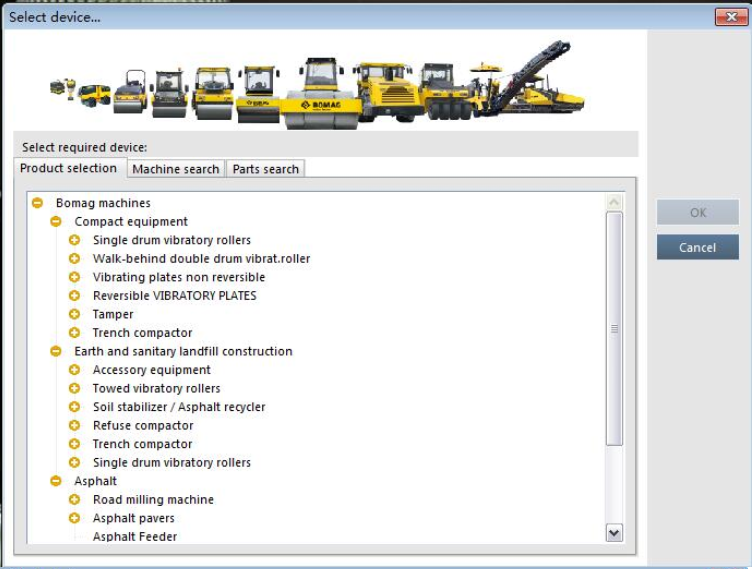The height and width of the screenshot is (569, 752).
Task: Expand the Asphalt pavers node
Action: click(x=74, y=518)
